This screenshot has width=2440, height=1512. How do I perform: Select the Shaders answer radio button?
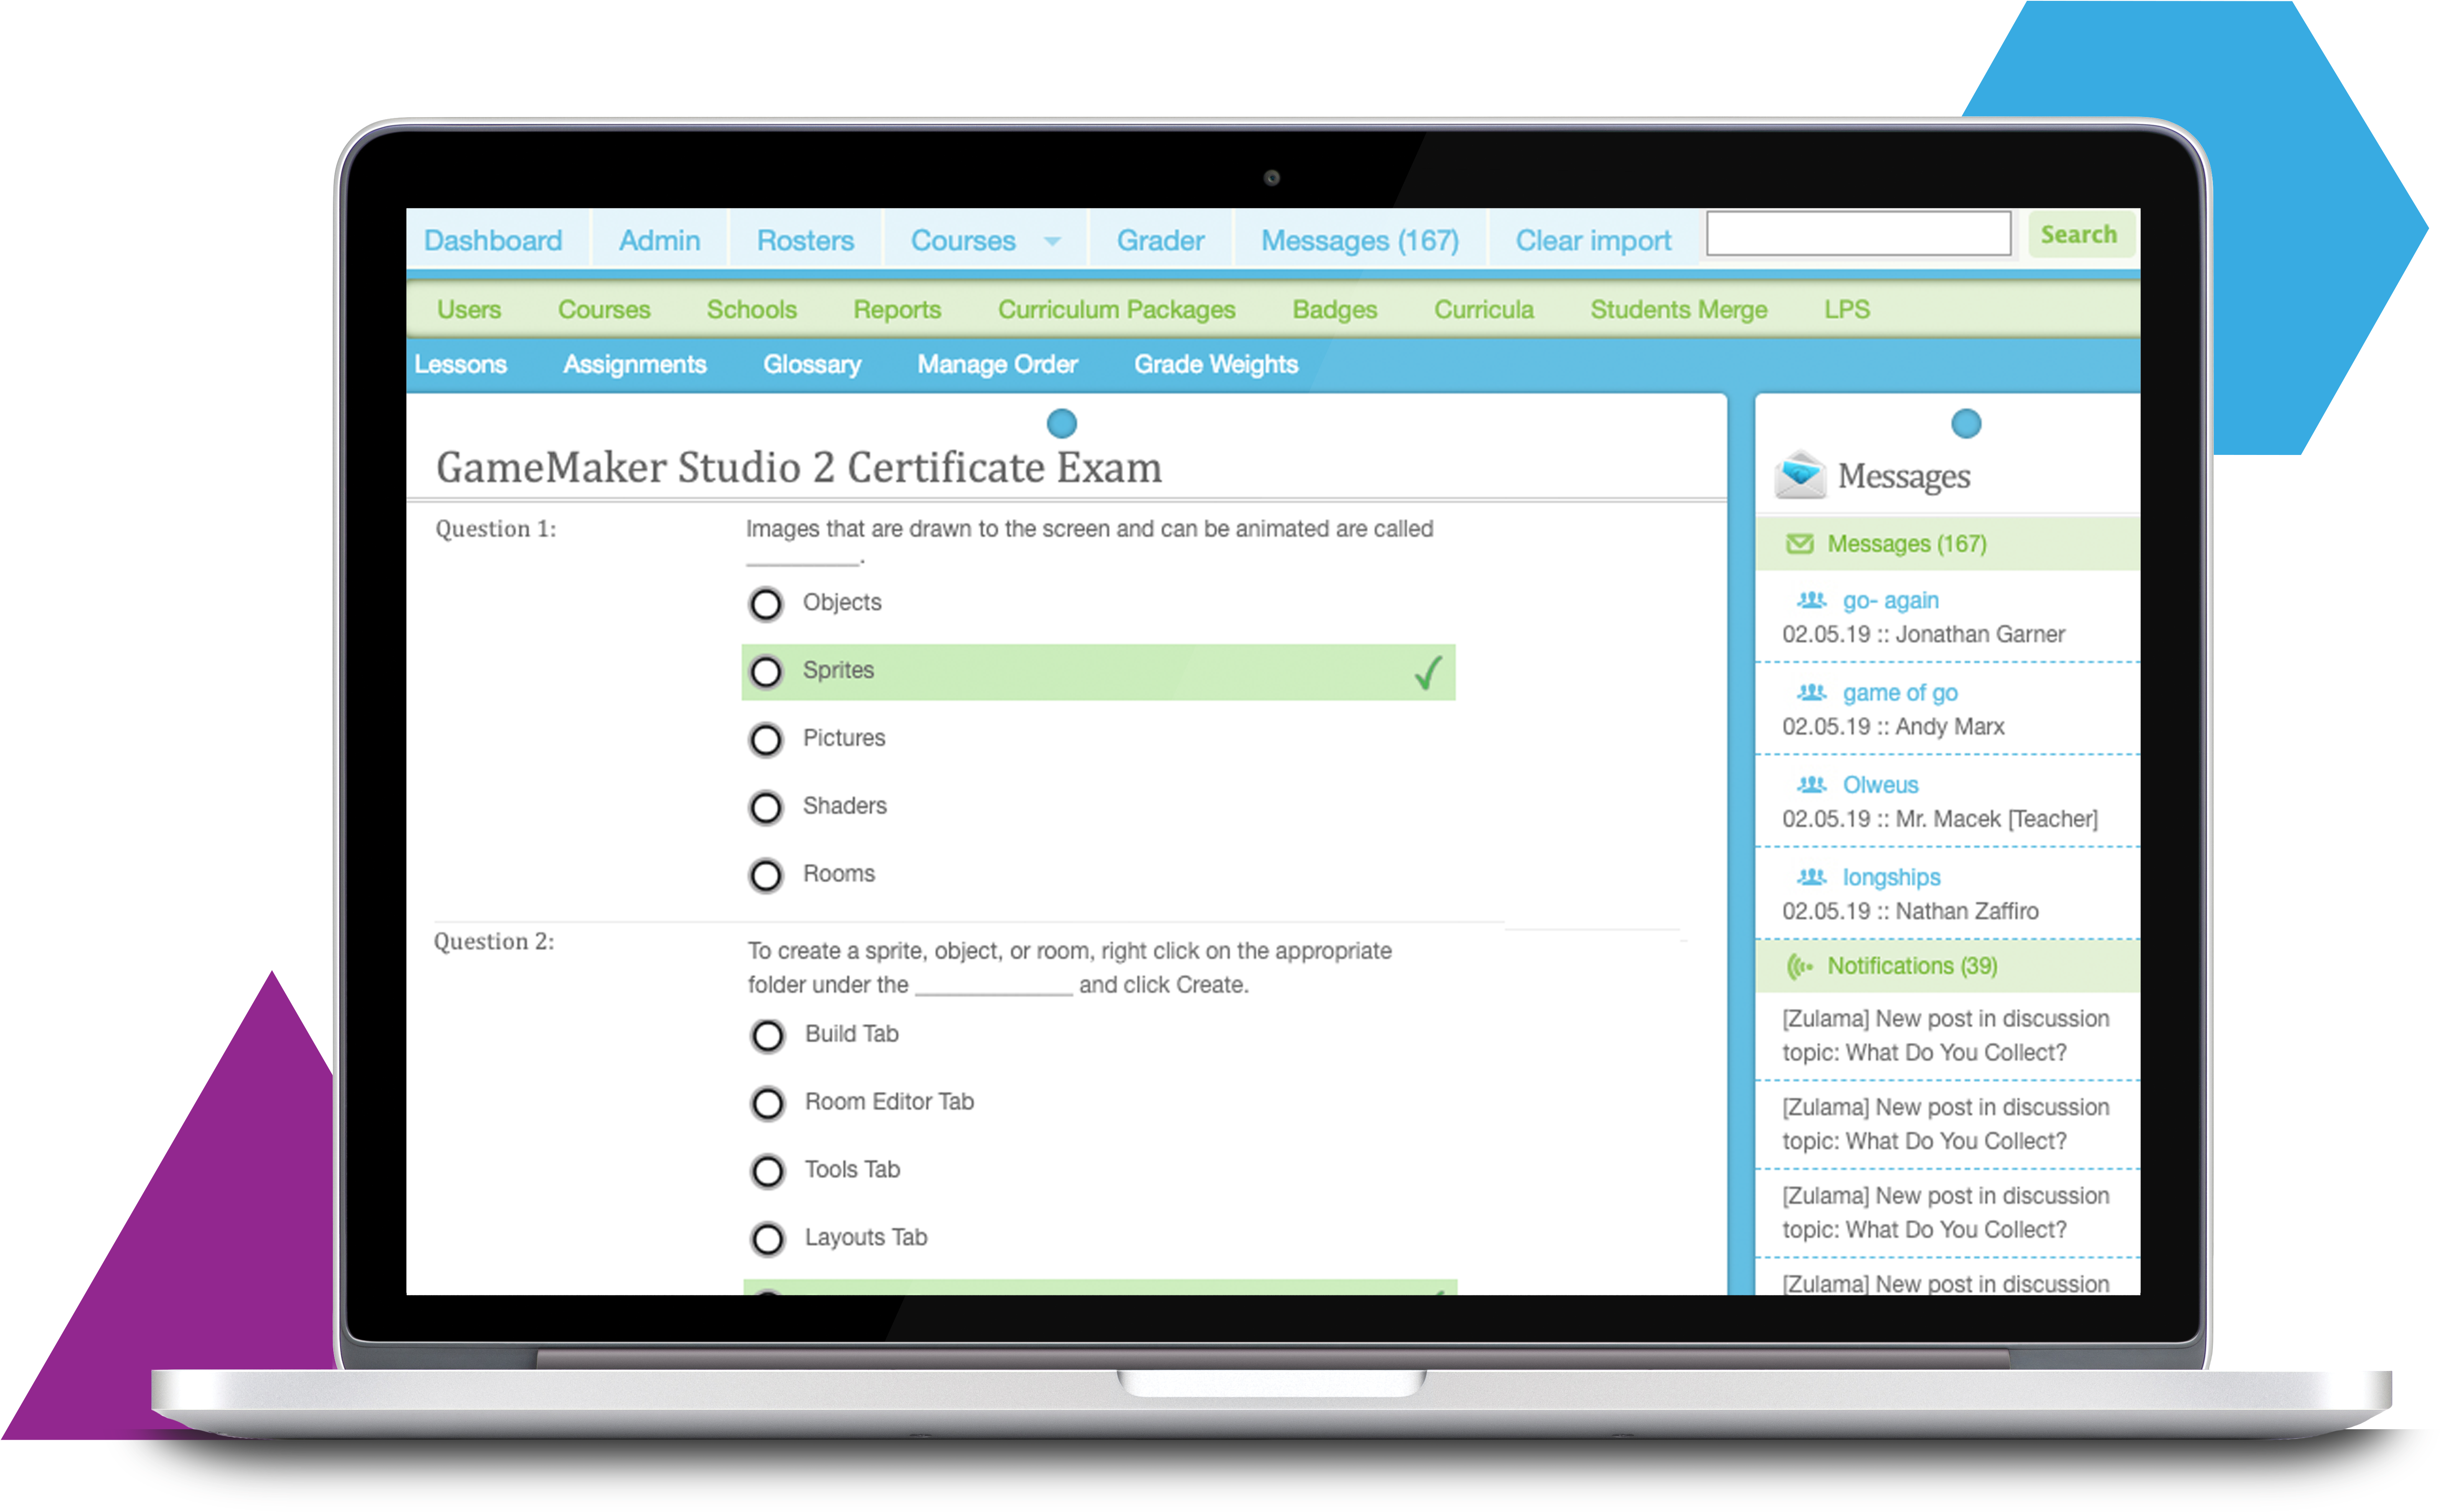pos(766,808)
